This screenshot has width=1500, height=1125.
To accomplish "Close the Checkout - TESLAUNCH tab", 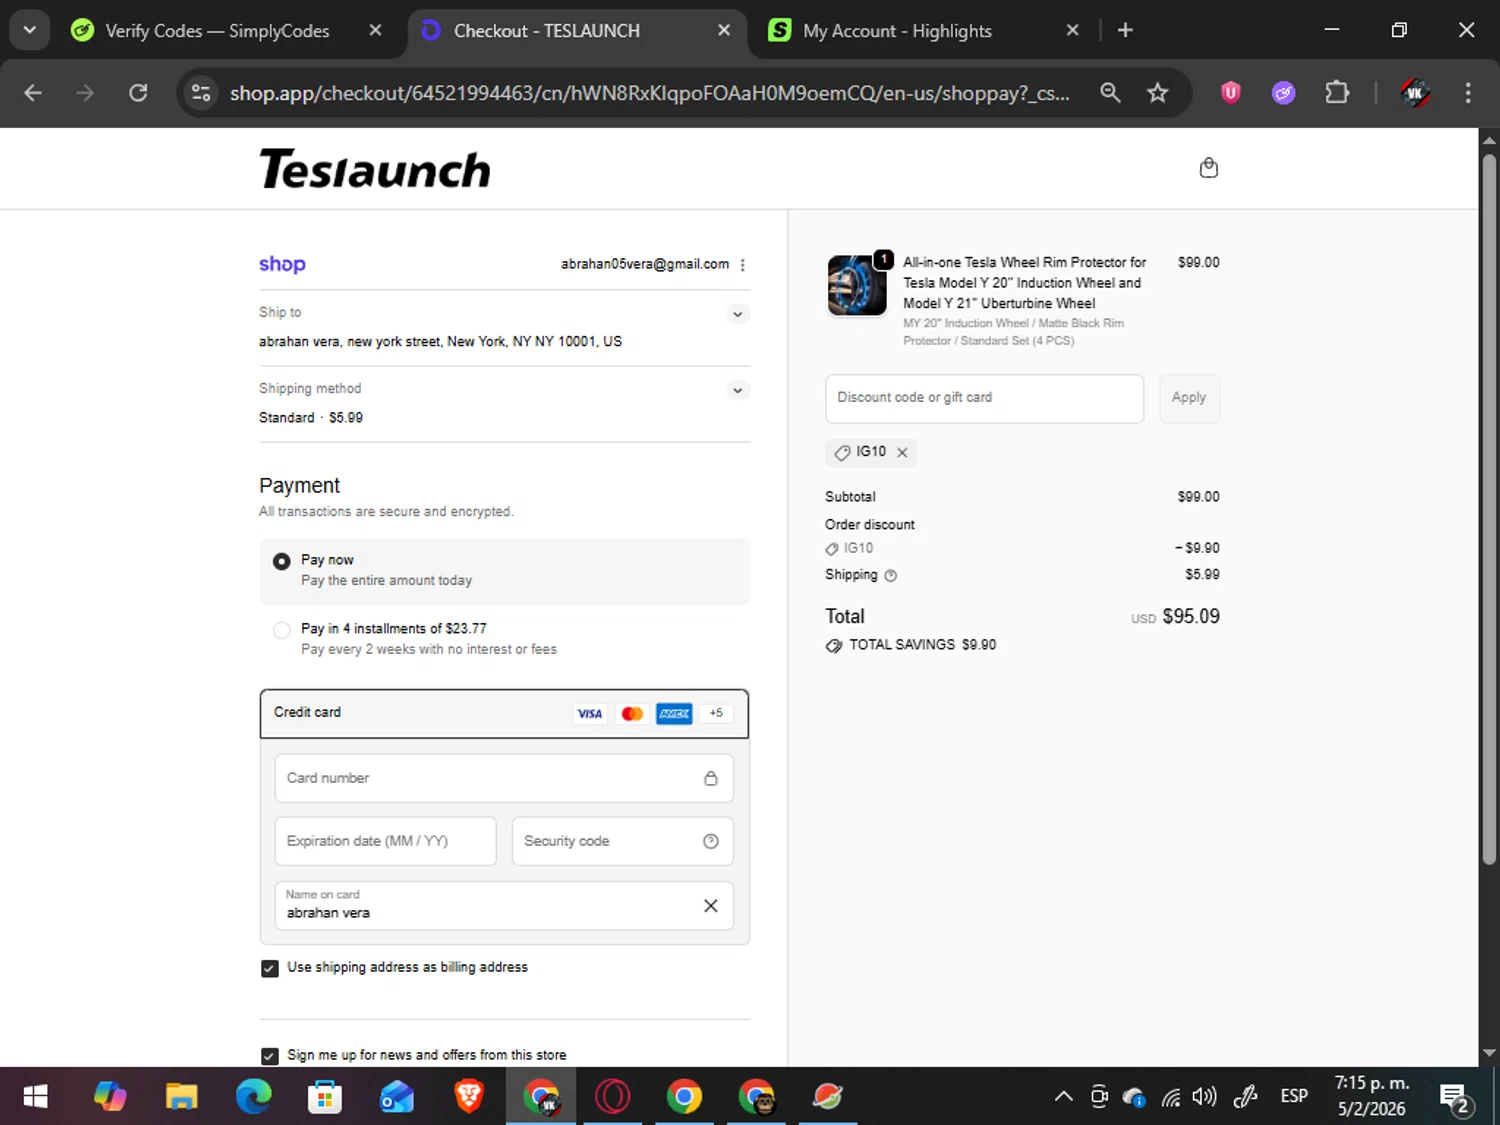I will (724, 30).
